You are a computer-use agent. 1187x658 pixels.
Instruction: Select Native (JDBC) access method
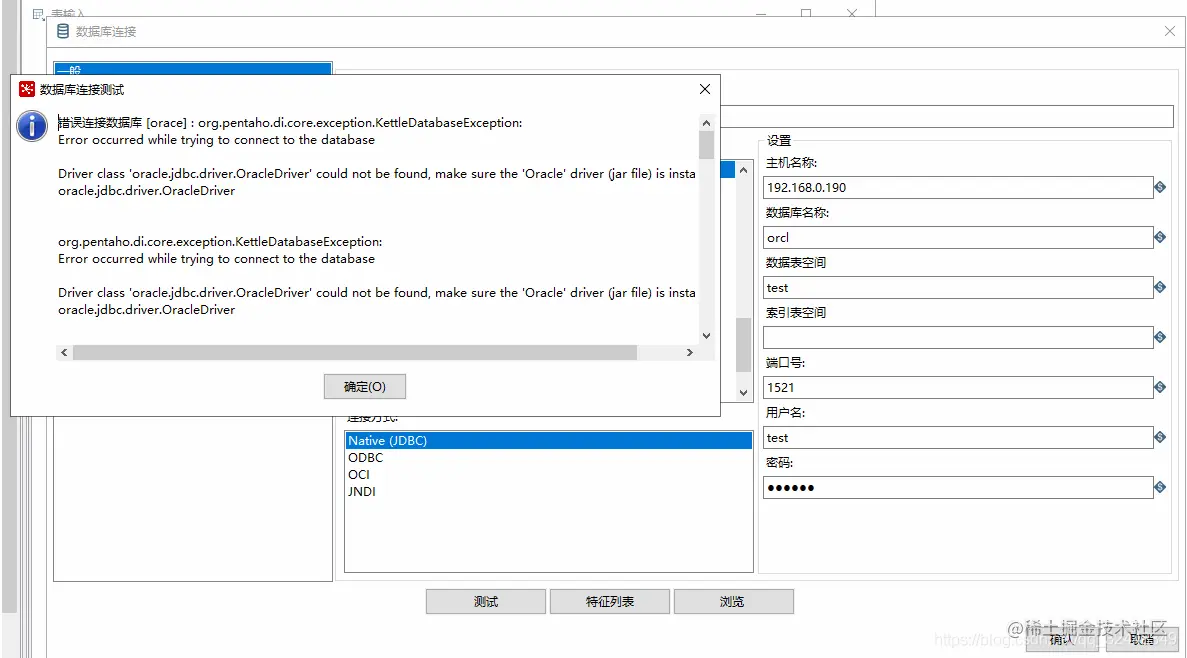548,441
